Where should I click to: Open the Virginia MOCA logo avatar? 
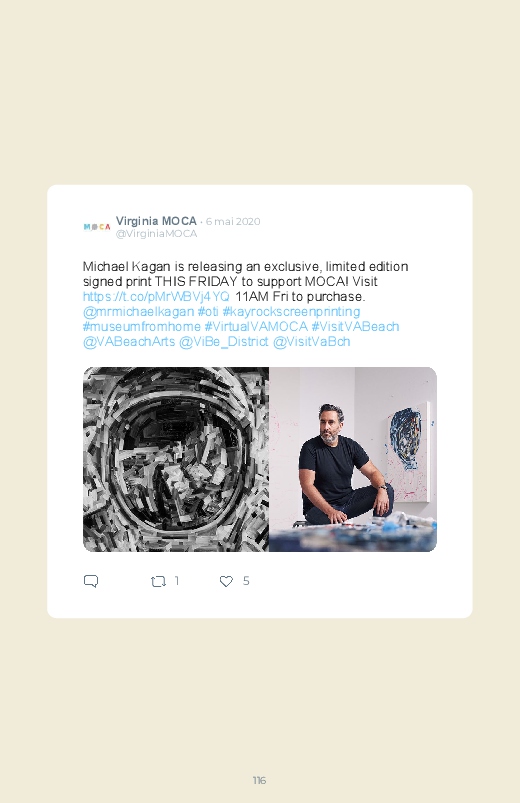(x=97, y=227)
